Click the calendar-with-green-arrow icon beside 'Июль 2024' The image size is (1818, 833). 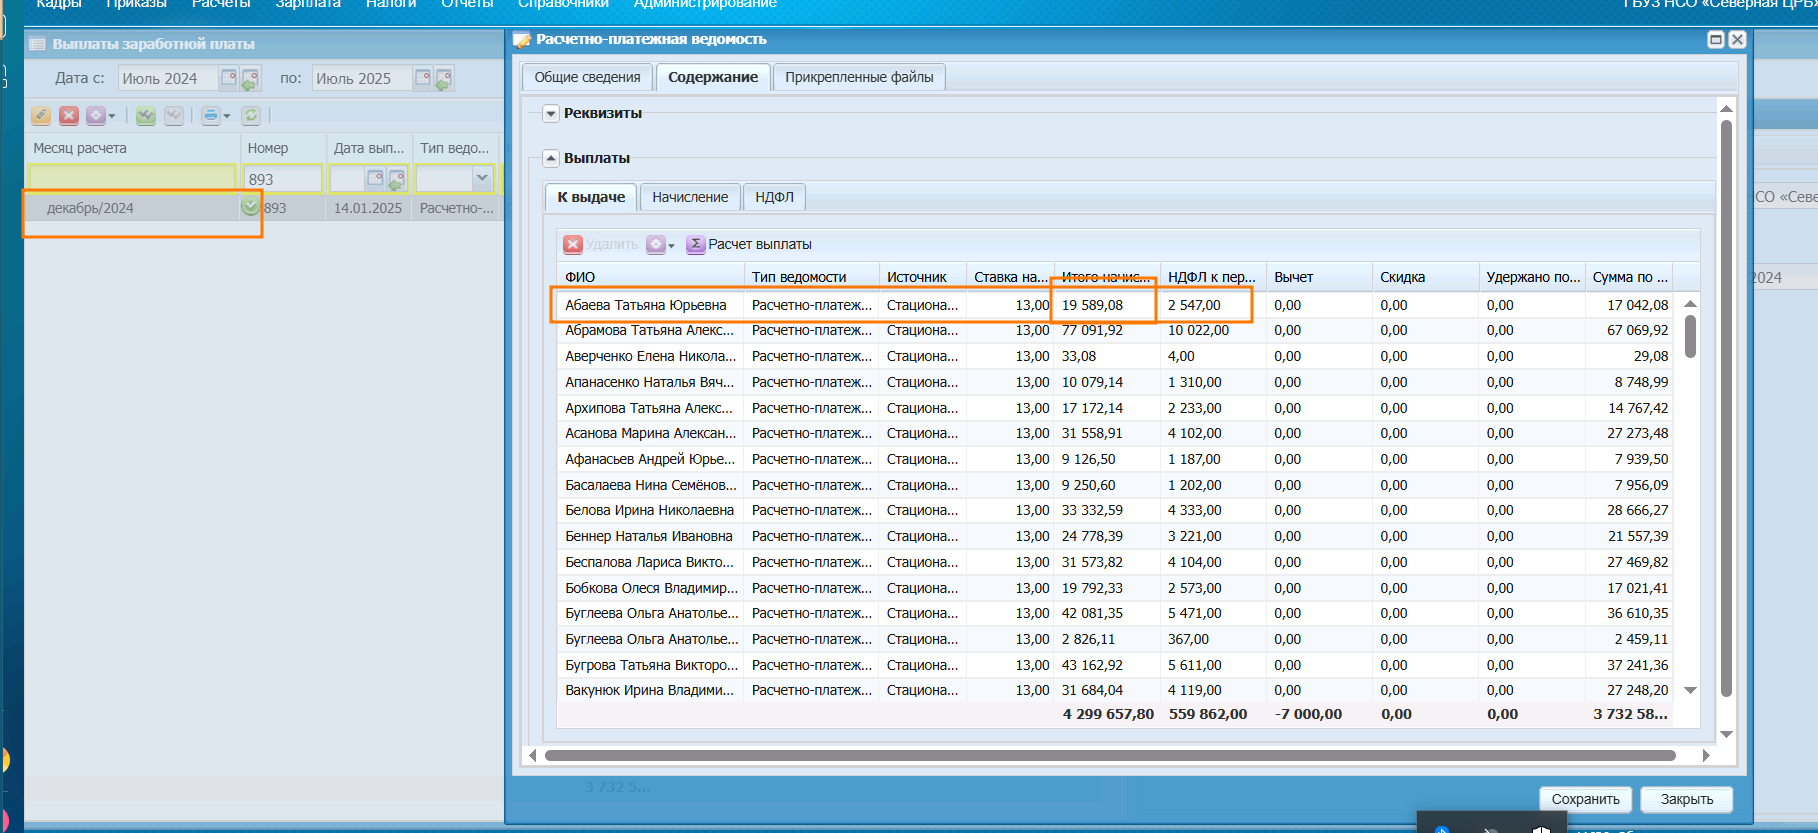250,78
